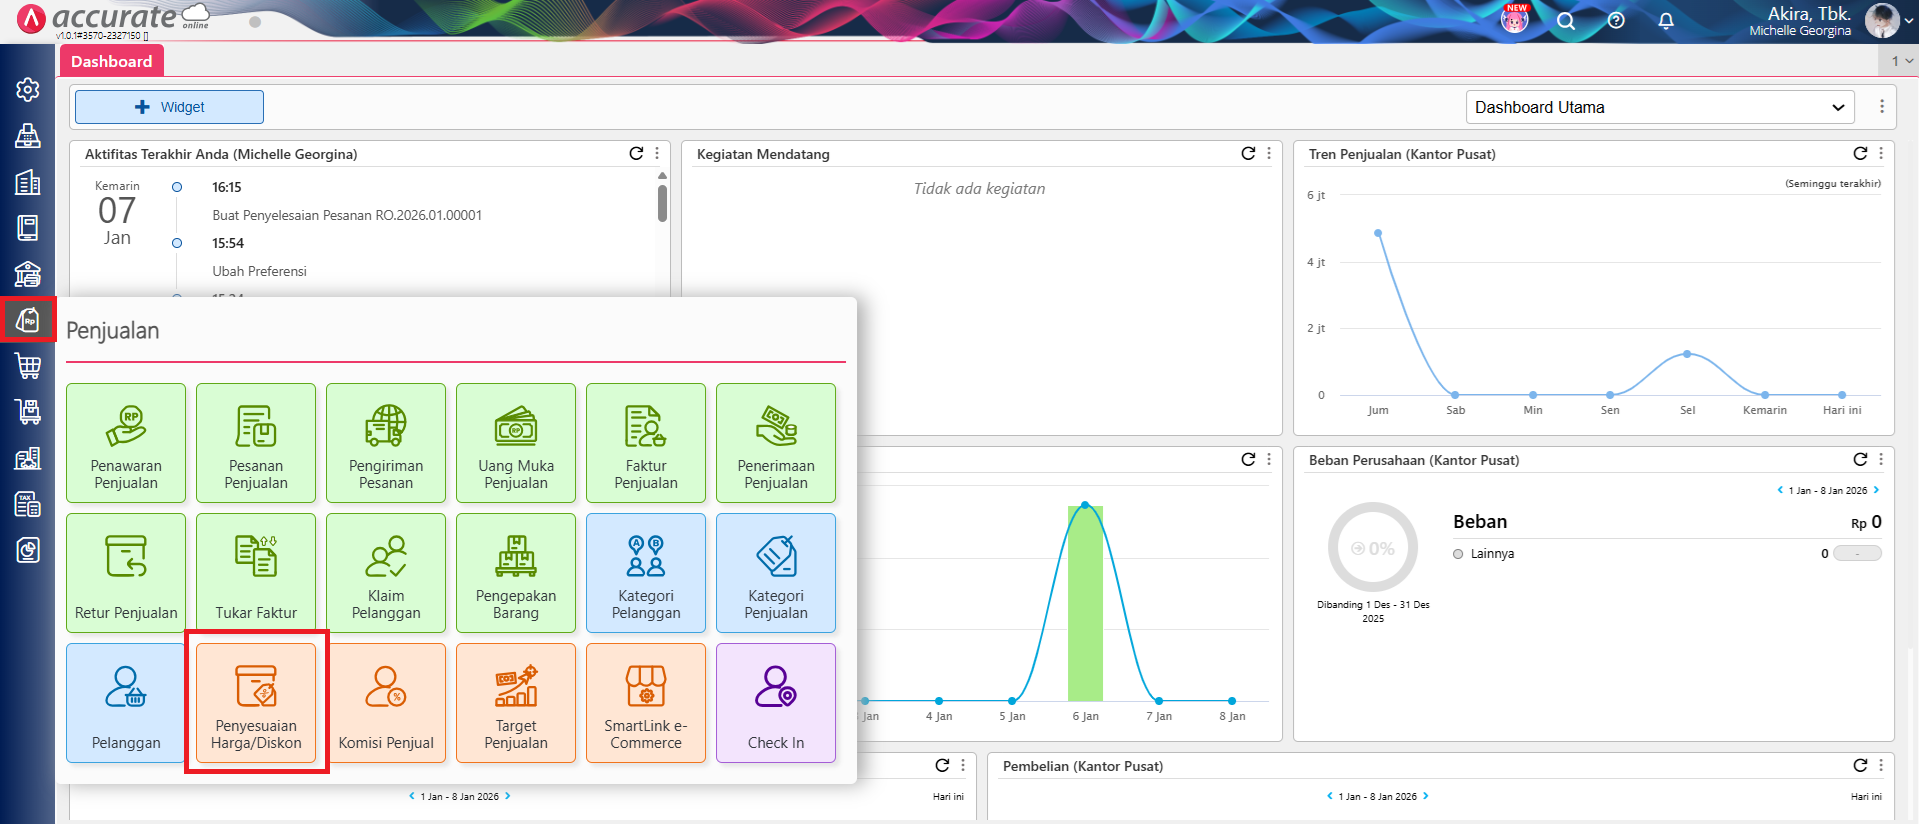1919x824 pixels.
Task: Open the Check In tile
Action: [776, 703]
